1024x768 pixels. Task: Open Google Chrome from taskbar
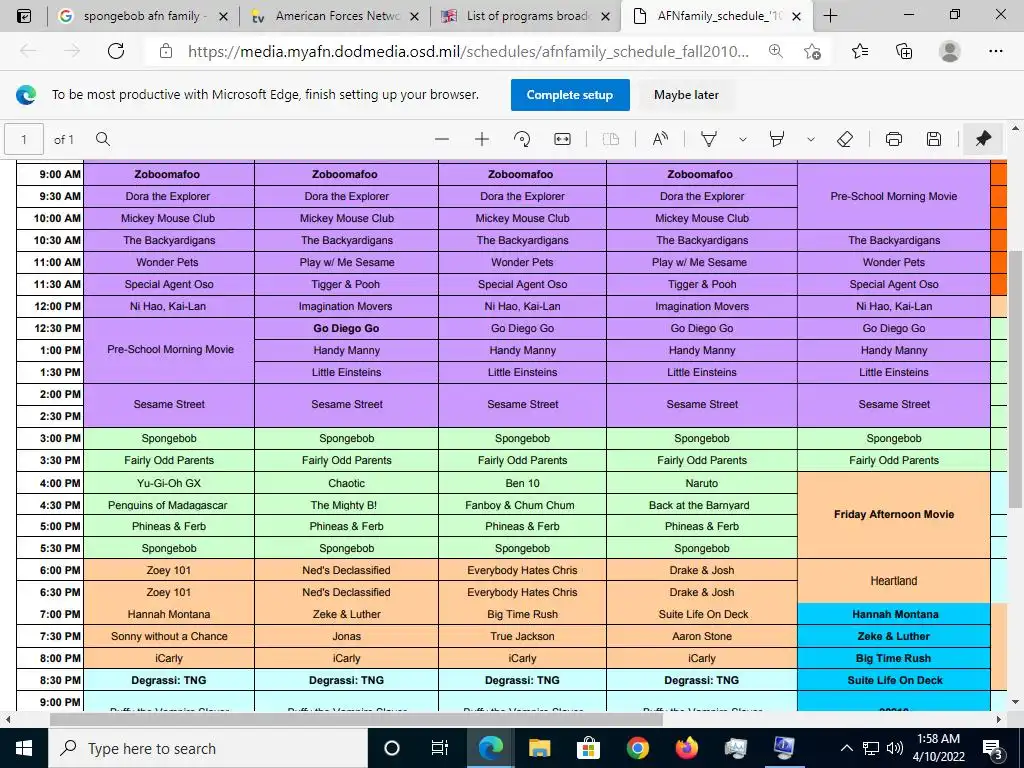tap(637, 748)
